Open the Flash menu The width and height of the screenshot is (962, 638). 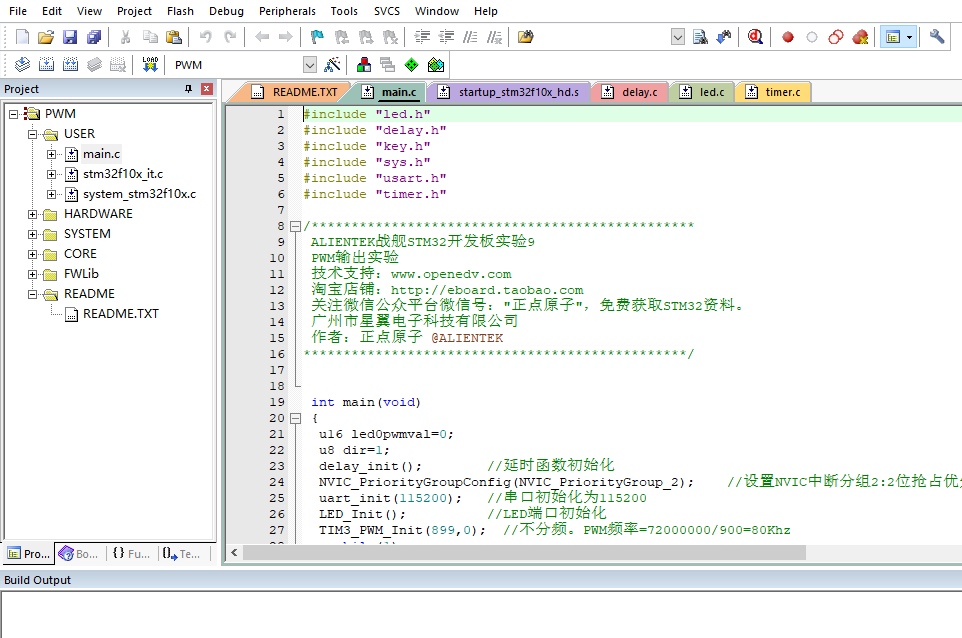[180, 11]
